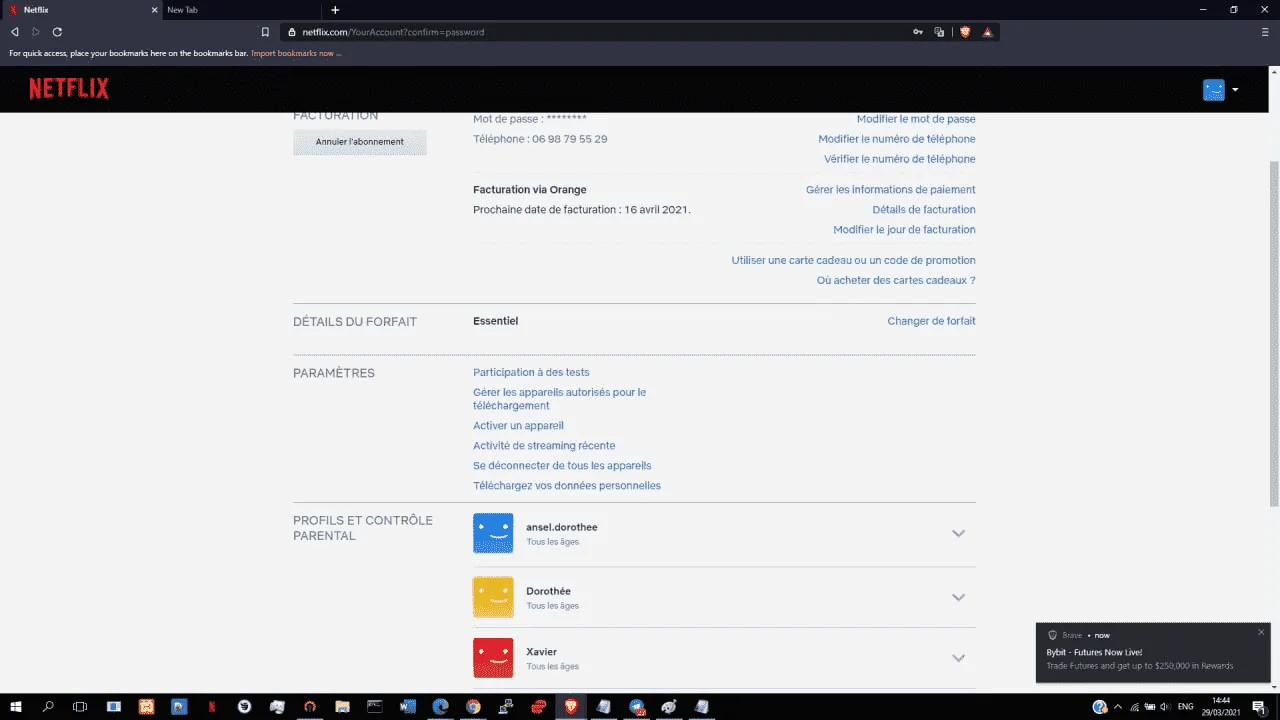Reload the page with the refresh icon
Image resolution: width=1280 pixels, height=720 pixels.
click(57, 32)
